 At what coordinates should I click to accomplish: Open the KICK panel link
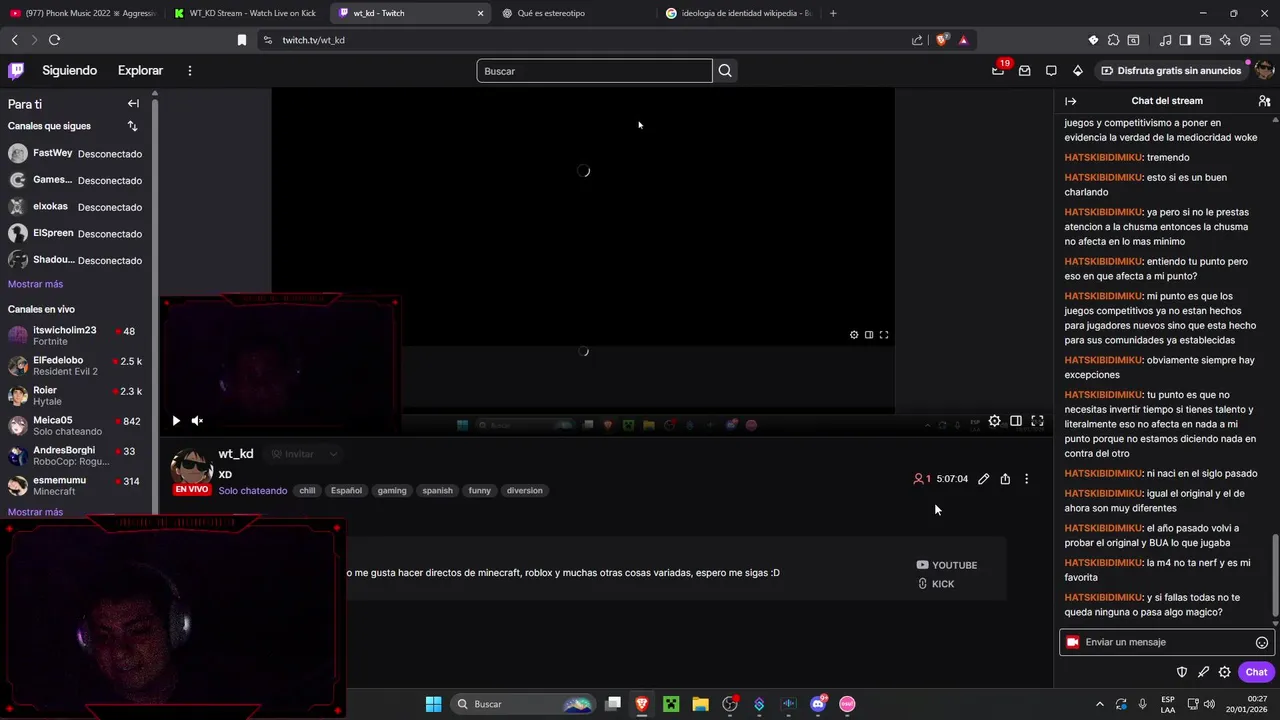point(936,584)
